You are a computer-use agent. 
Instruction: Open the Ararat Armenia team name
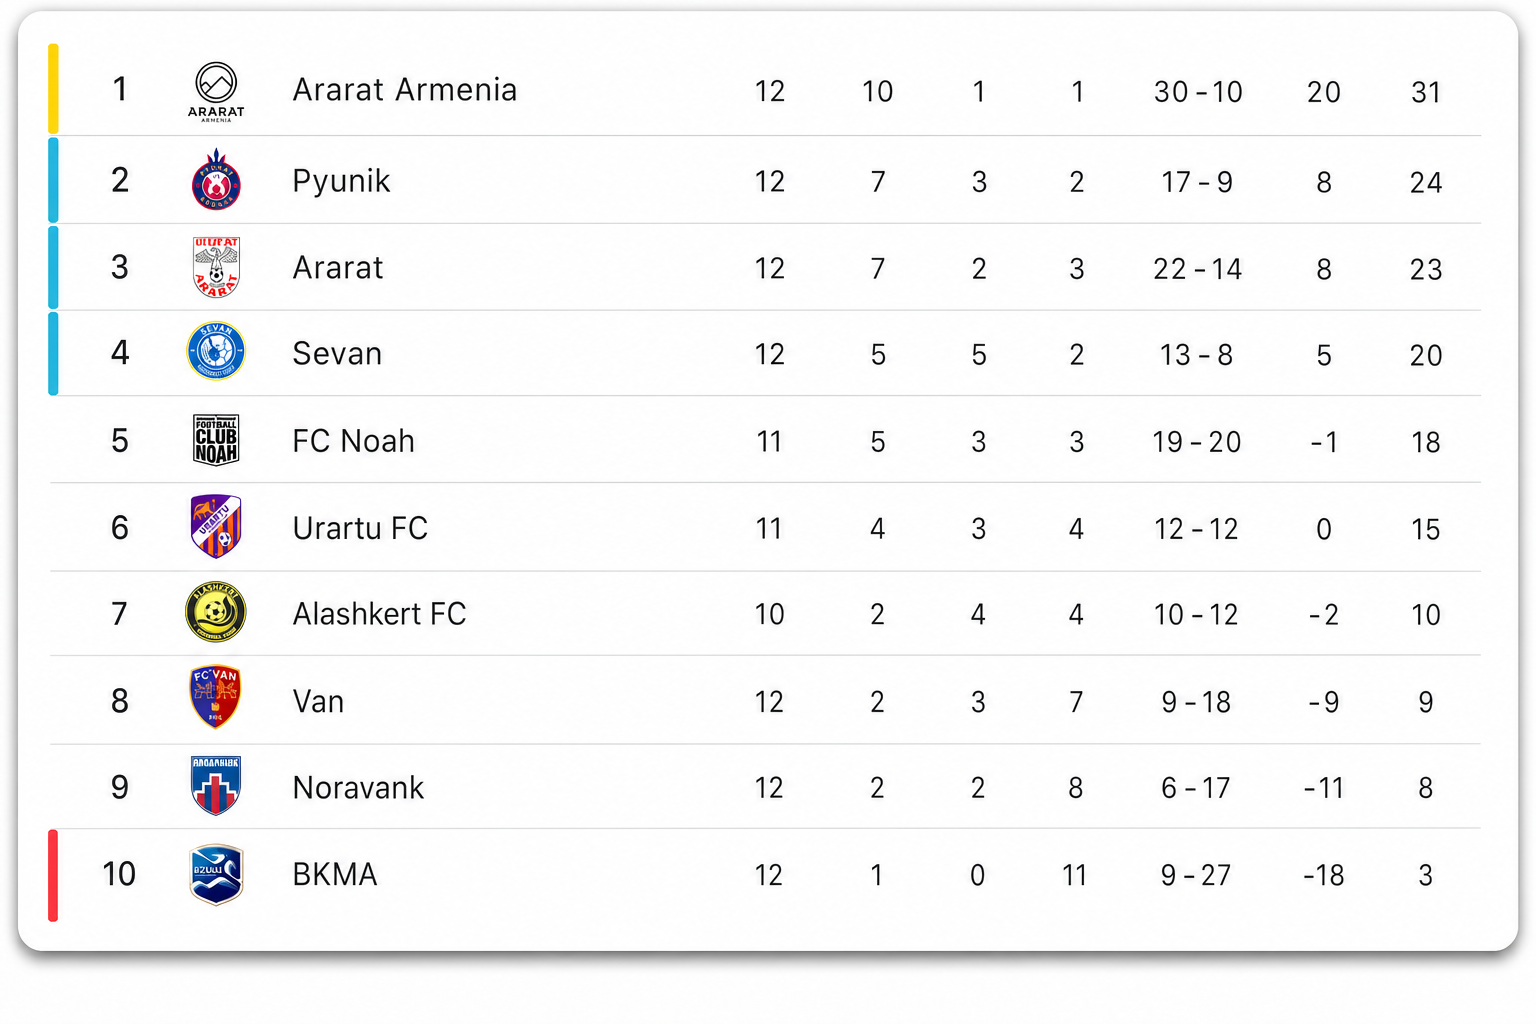pos(405,90)
